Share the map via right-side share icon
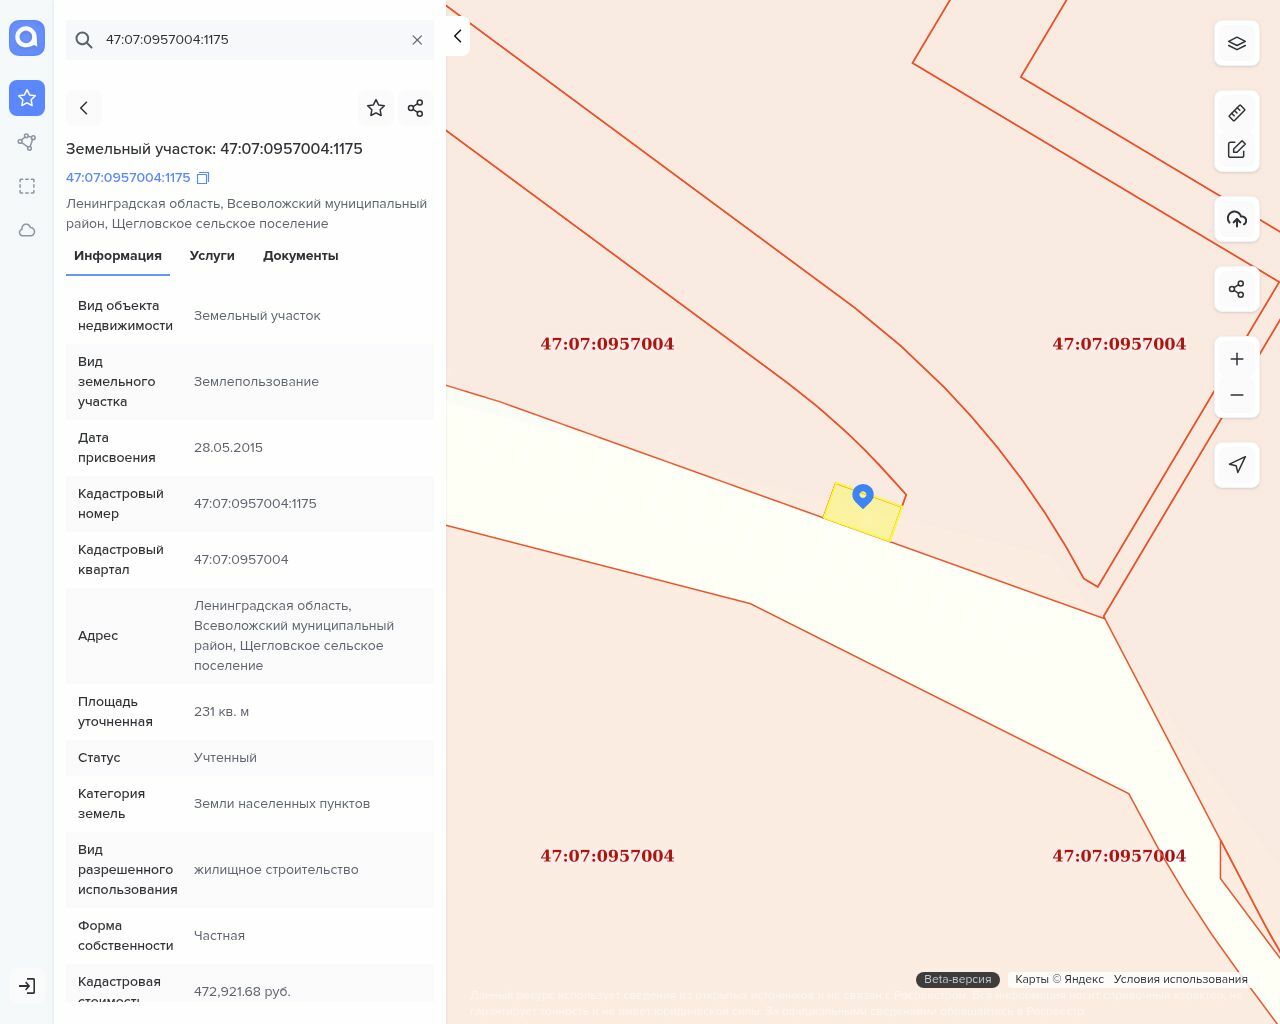The width and height of the screenshot is (1280, 1024). 1236,289
